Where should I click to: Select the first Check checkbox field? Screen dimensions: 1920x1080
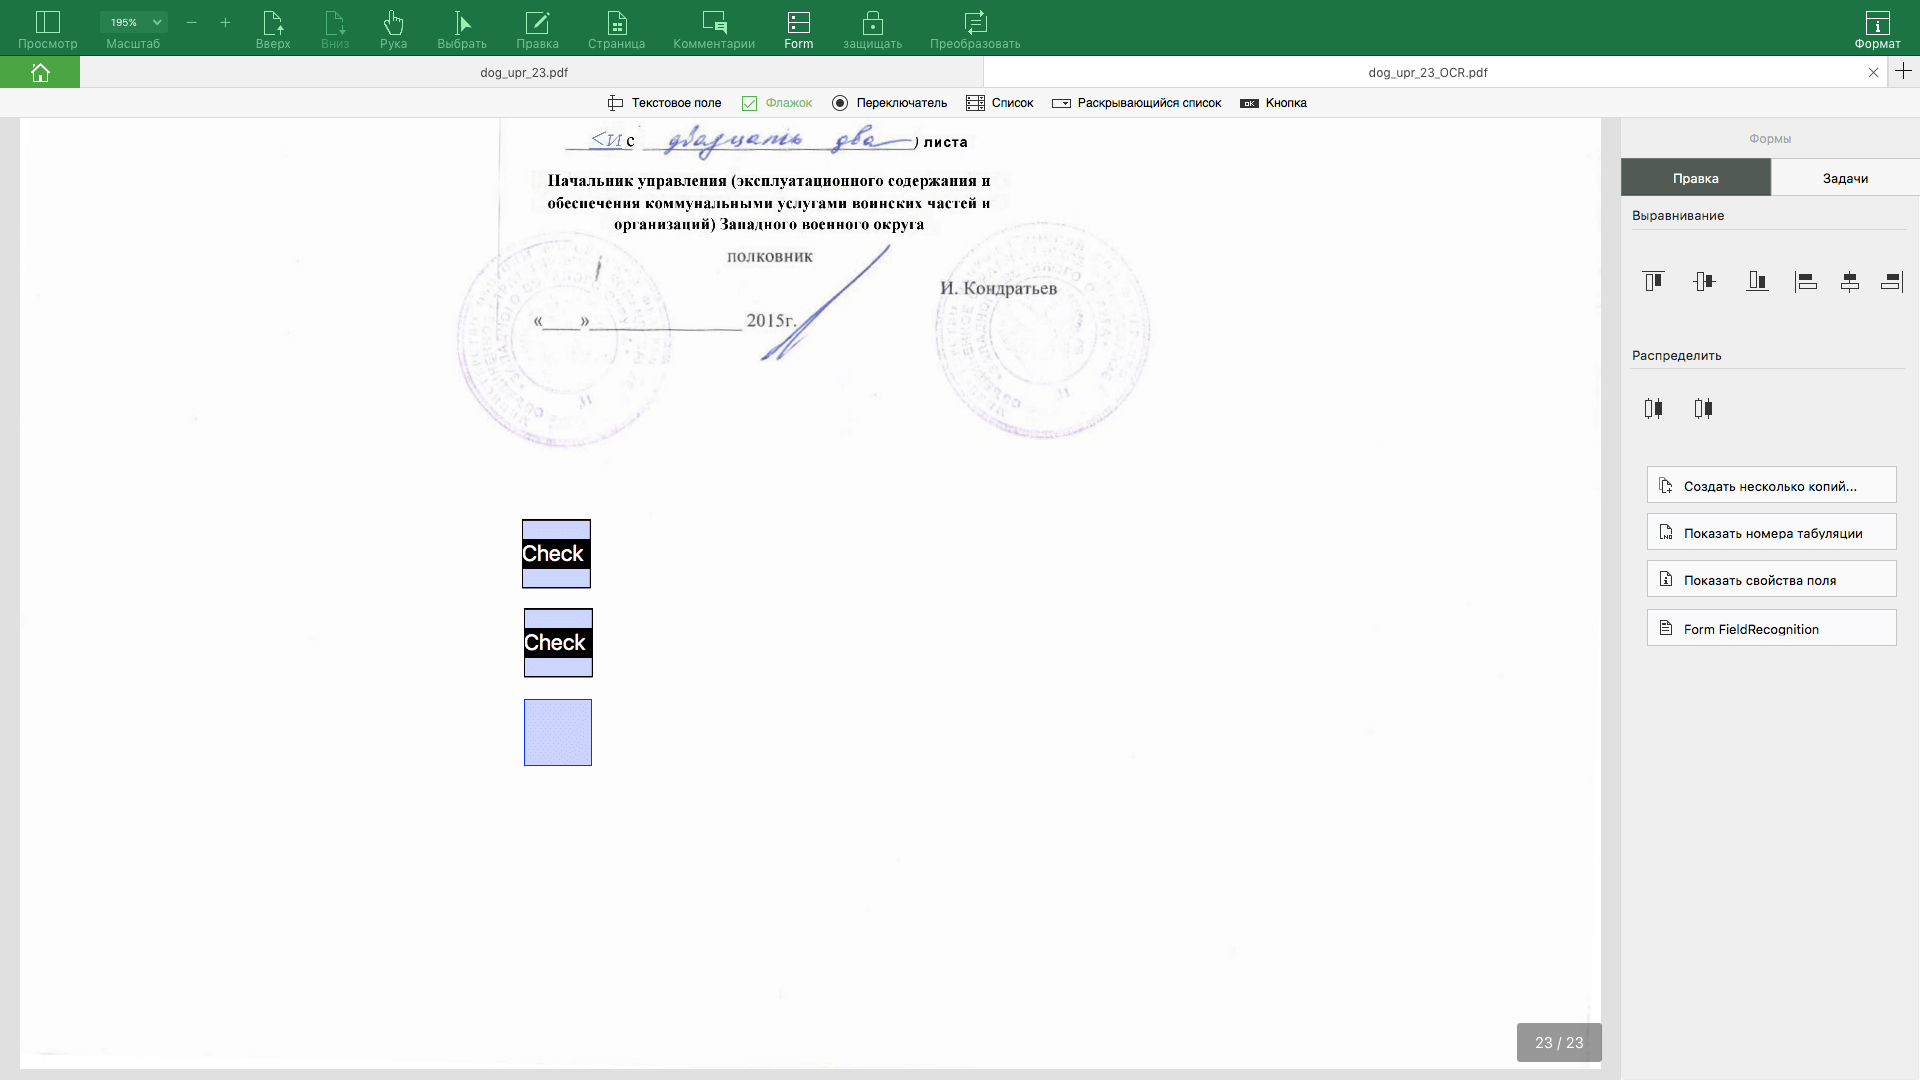556,554
